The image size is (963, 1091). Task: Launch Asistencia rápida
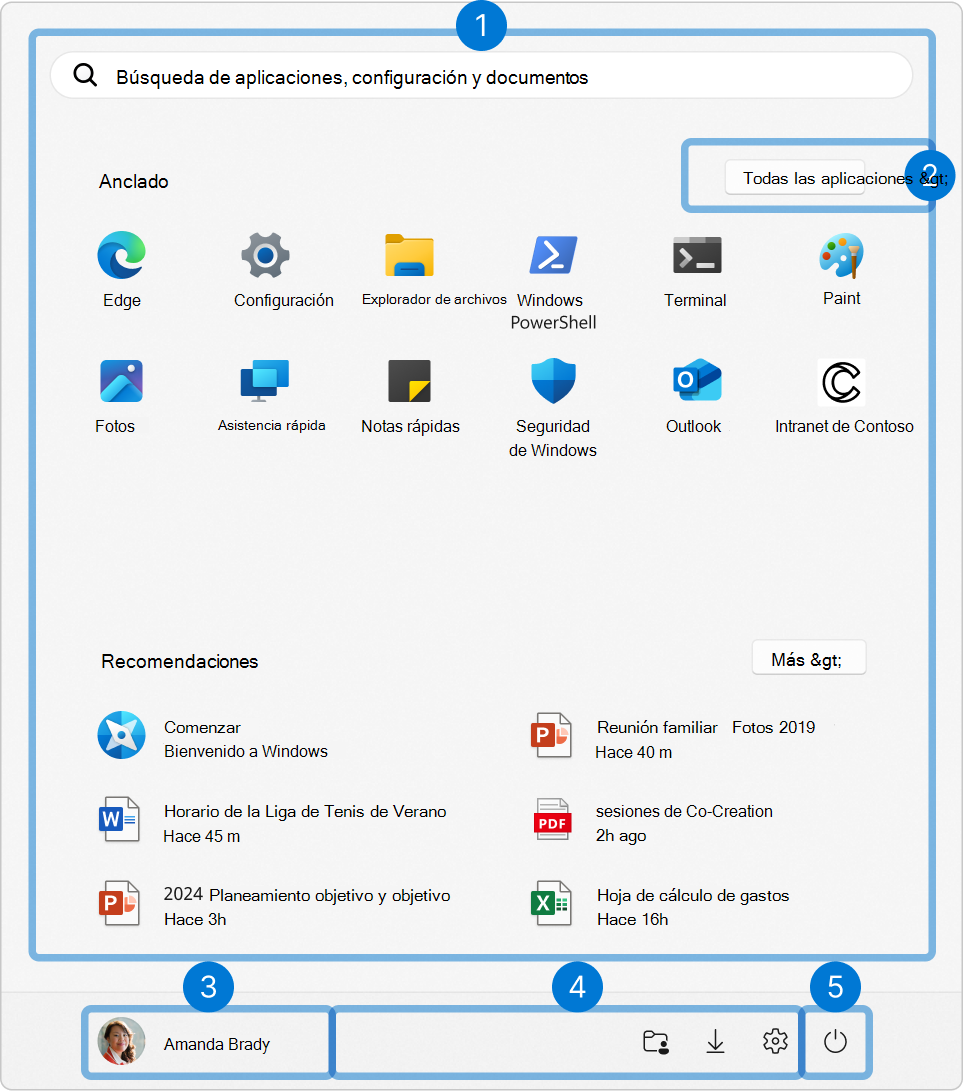(264, 381)
